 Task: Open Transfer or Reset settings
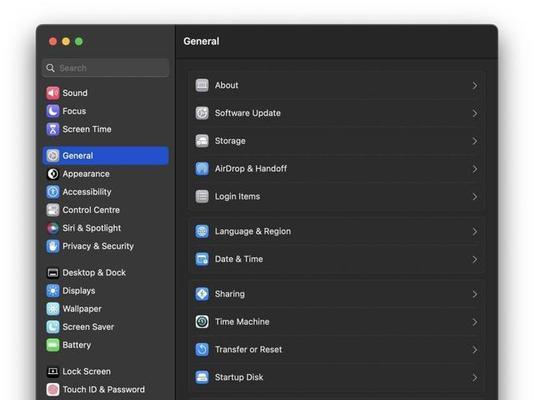click(336, 350)
